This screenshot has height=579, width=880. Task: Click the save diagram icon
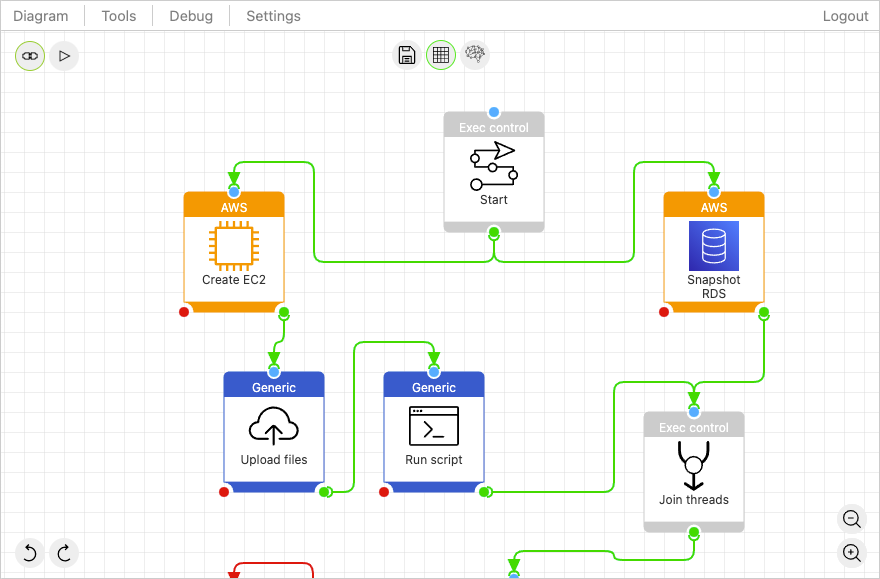[407, 55]
